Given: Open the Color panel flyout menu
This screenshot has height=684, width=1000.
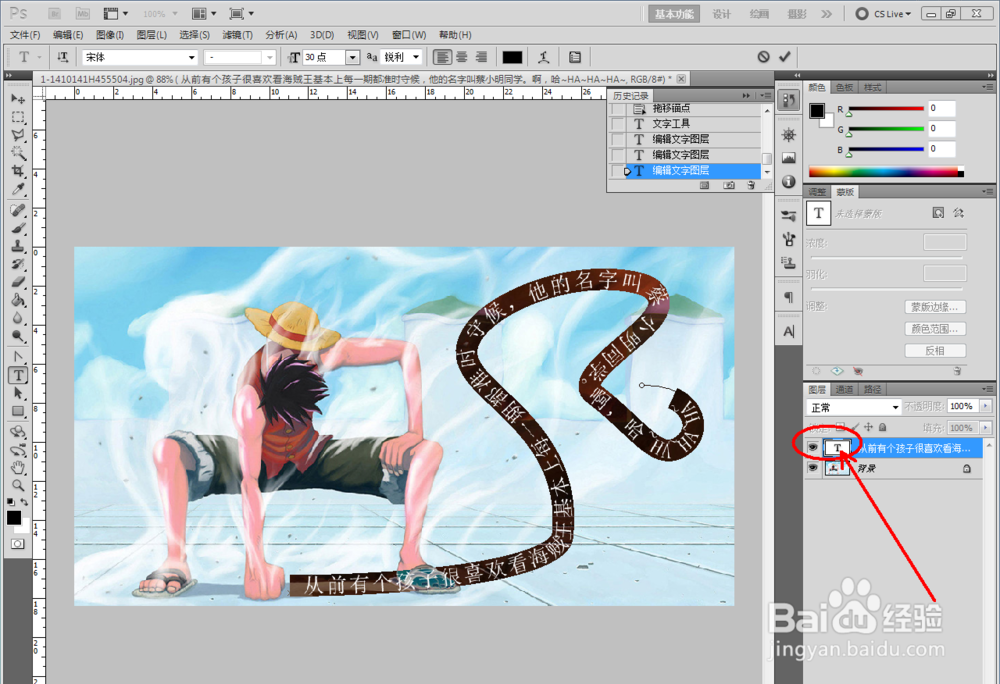Looking at the screenshot, I should 988,87.
